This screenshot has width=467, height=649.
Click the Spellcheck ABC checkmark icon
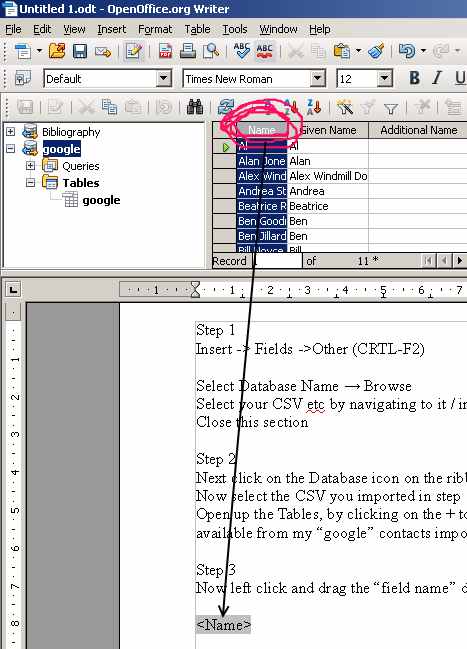coord(241,51)
